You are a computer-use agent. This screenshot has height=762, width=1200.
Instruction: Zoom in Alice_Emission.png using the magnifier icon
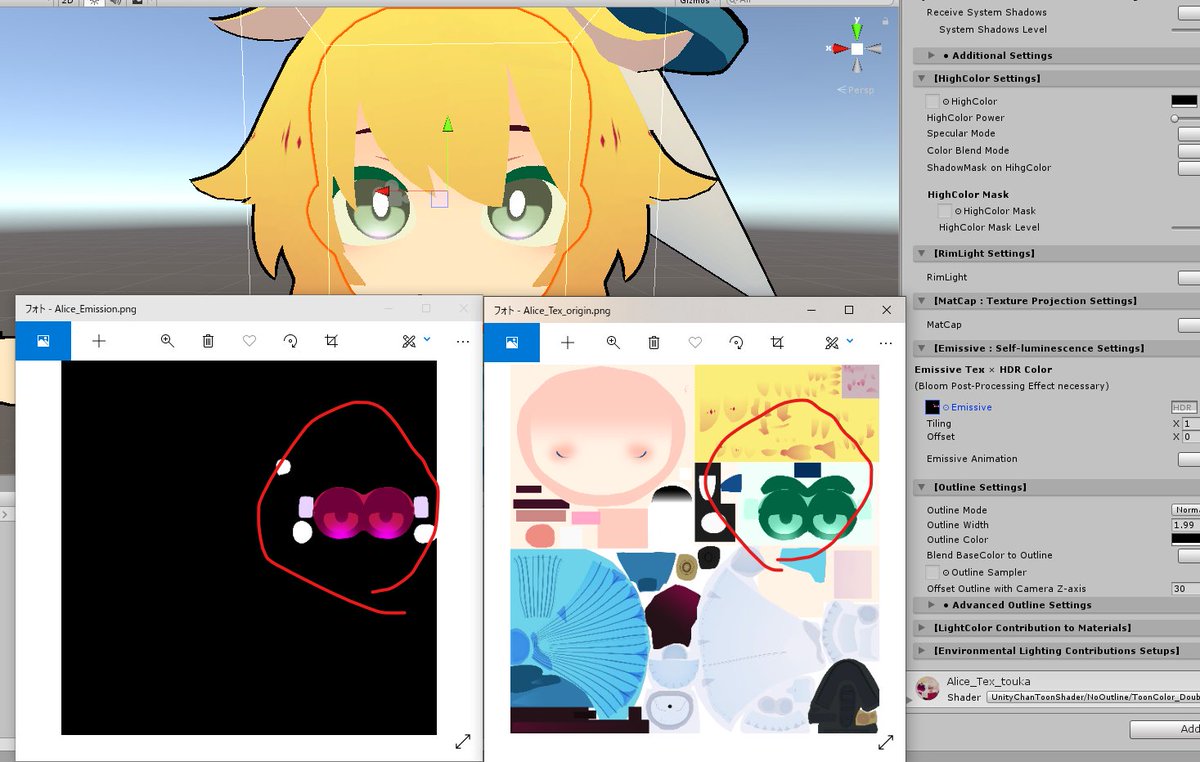tap(167, 341)
